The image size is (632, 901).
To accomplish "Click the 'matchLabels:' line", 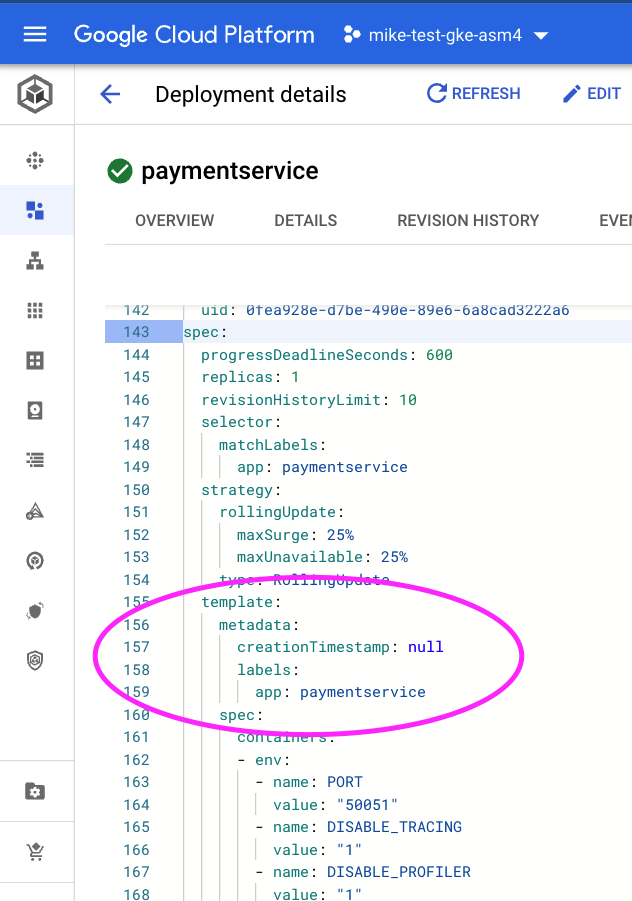I will (x=272, y=445).
